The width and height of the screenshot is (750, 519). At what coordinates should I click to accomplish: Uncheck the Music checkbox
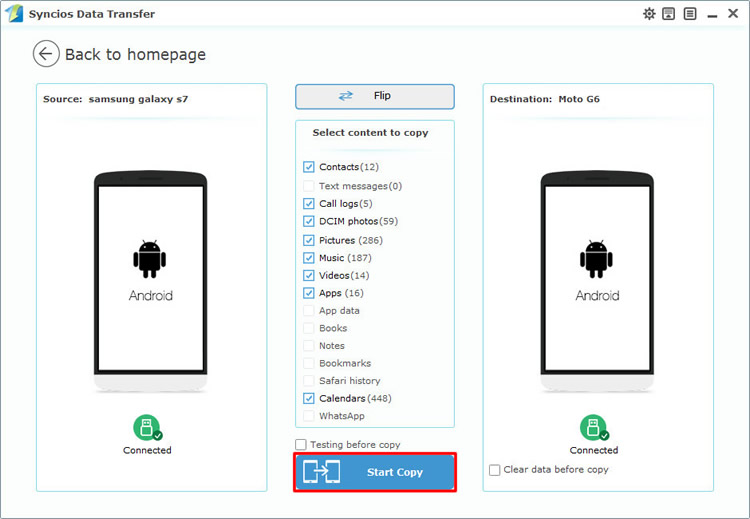coord(309,258)
